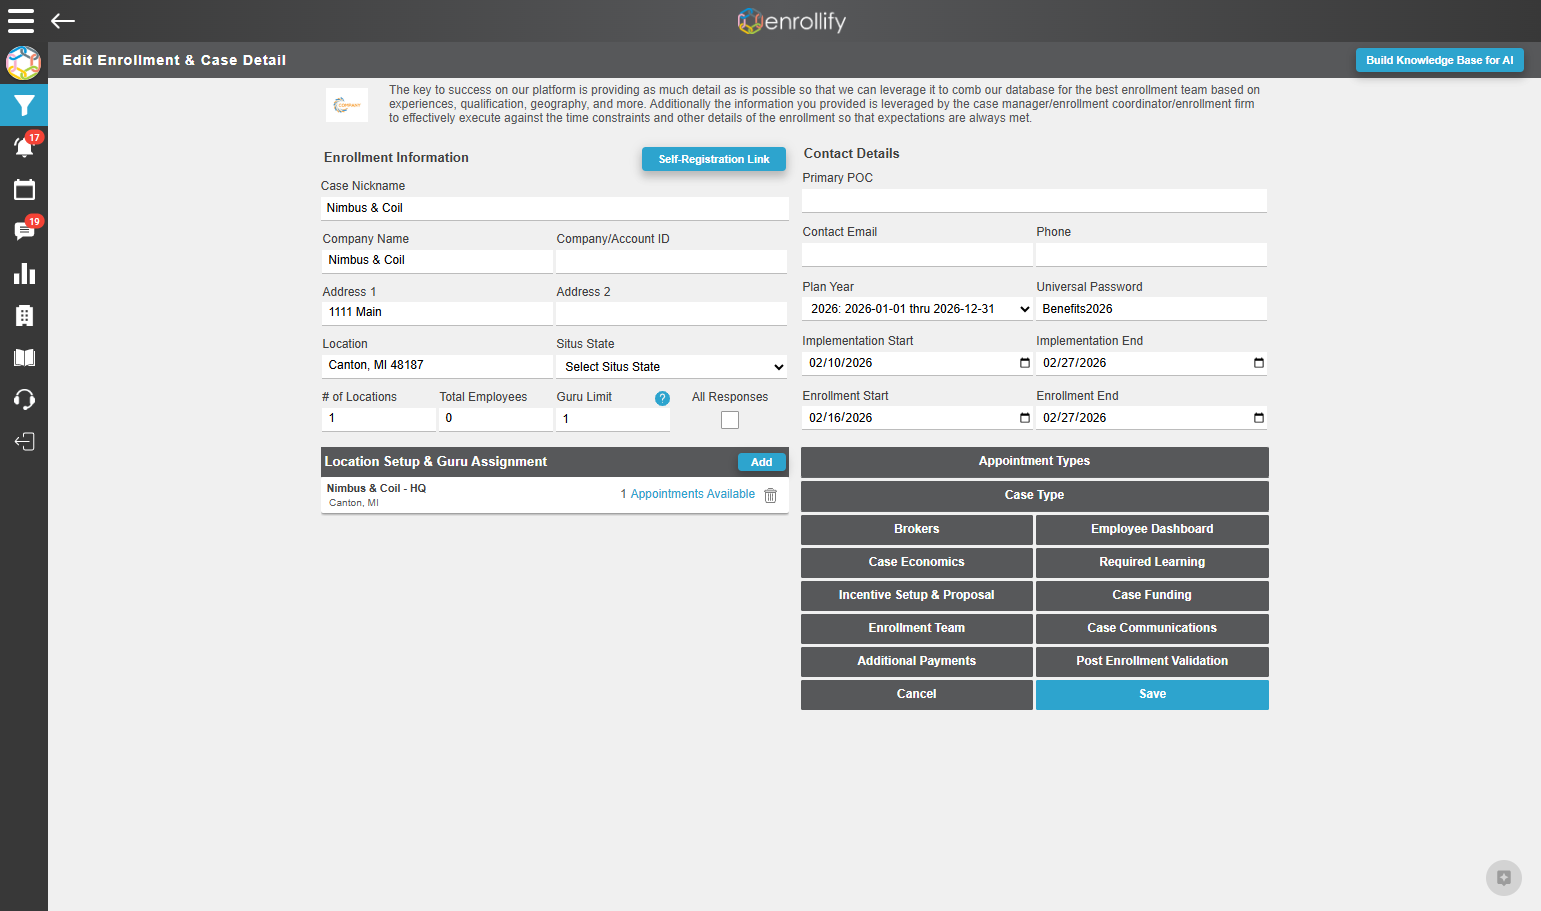The height and width of the screenshot is (911, 1541).
Task: Click the Guru Limit help icon
Action: (662, 398)
